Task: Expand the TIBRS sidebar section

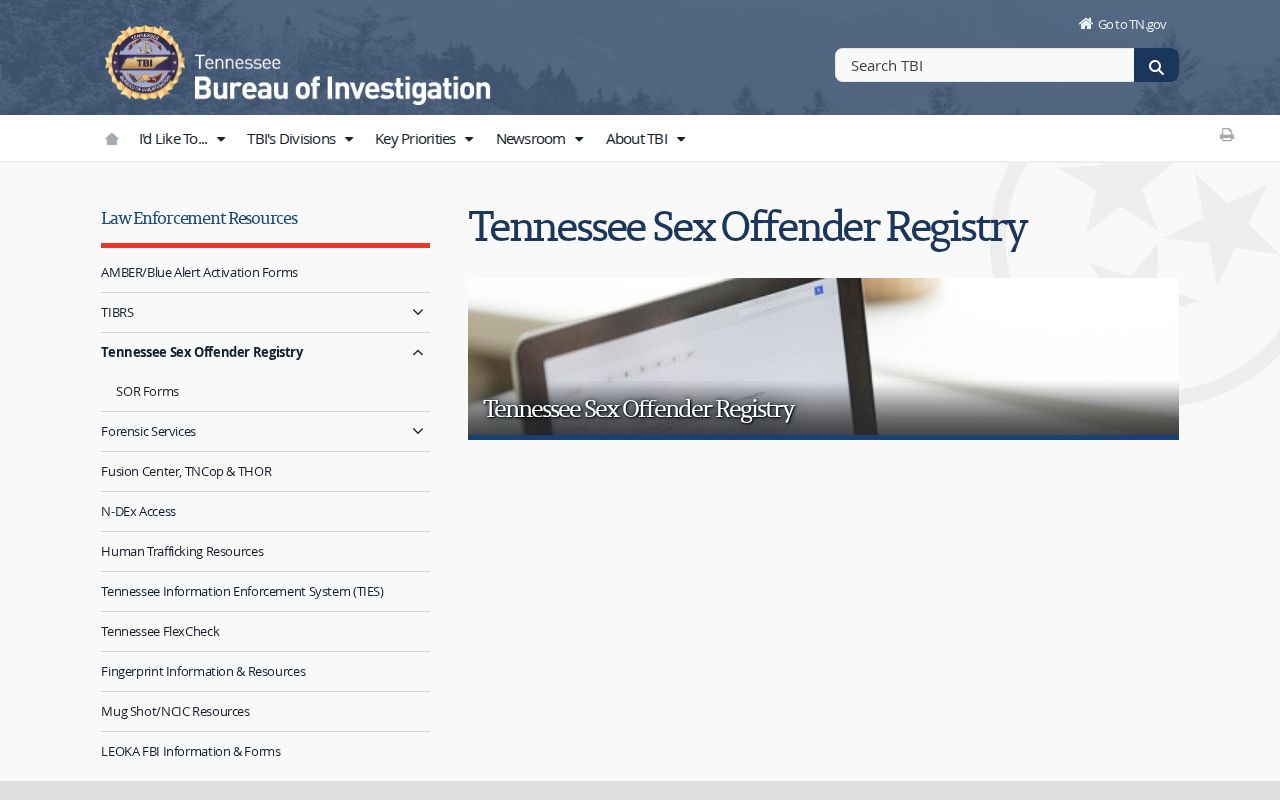Action: pos(418,313)
